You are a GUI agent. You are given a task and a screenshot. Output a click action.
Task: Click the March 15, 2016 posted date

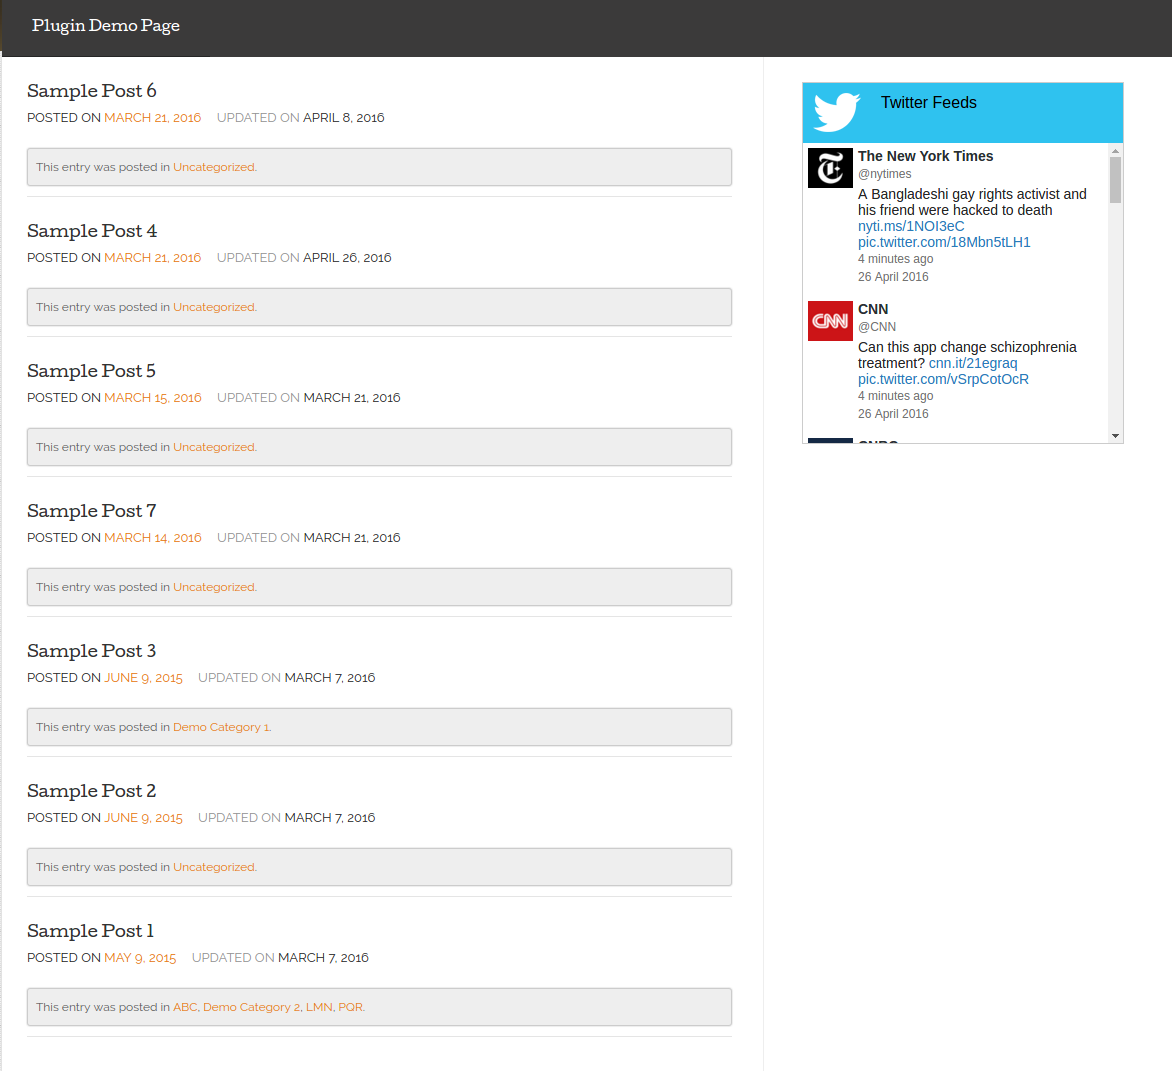tap(152, 398)
